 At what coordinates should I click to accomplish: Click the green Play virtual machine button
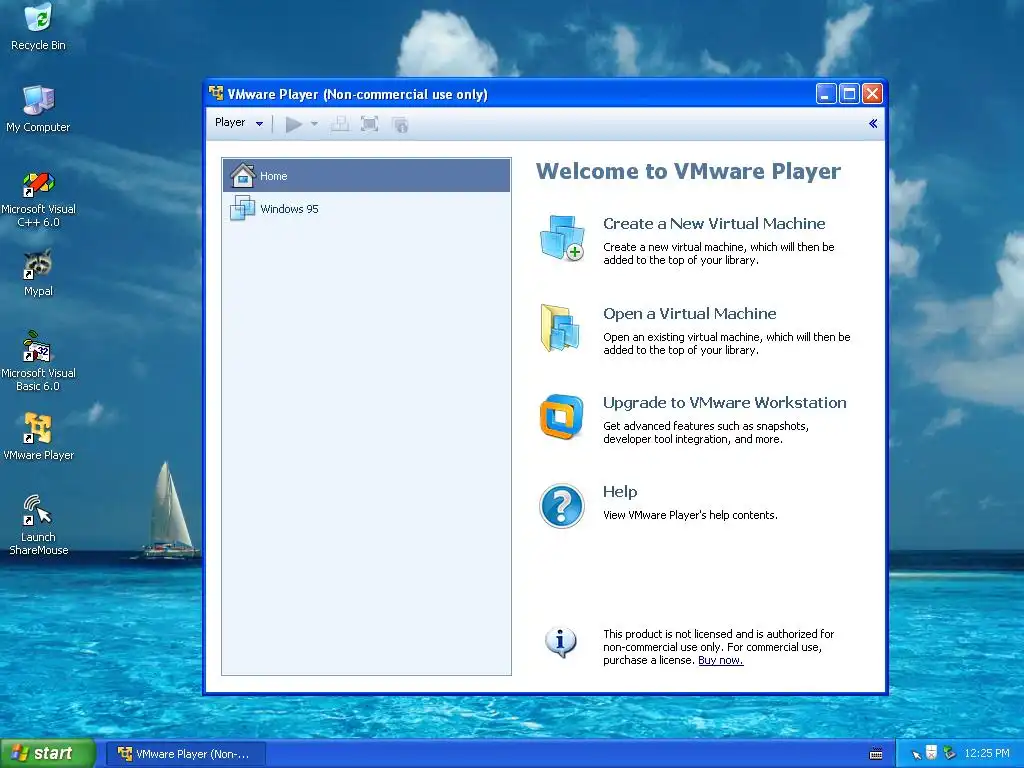(293, 124)
